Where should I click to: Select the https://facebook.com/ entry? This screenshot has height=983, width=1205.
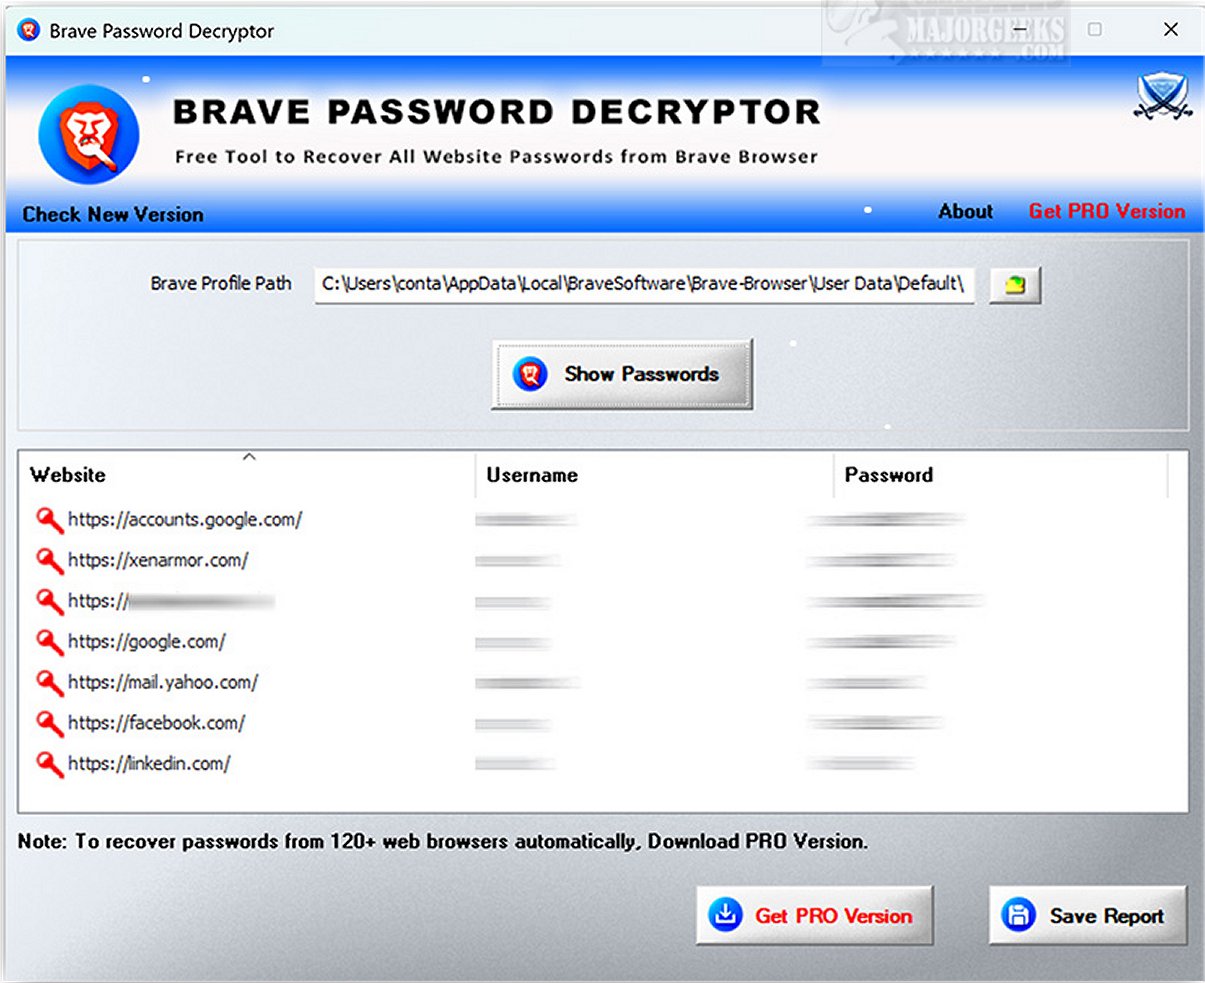pos(156,723)
